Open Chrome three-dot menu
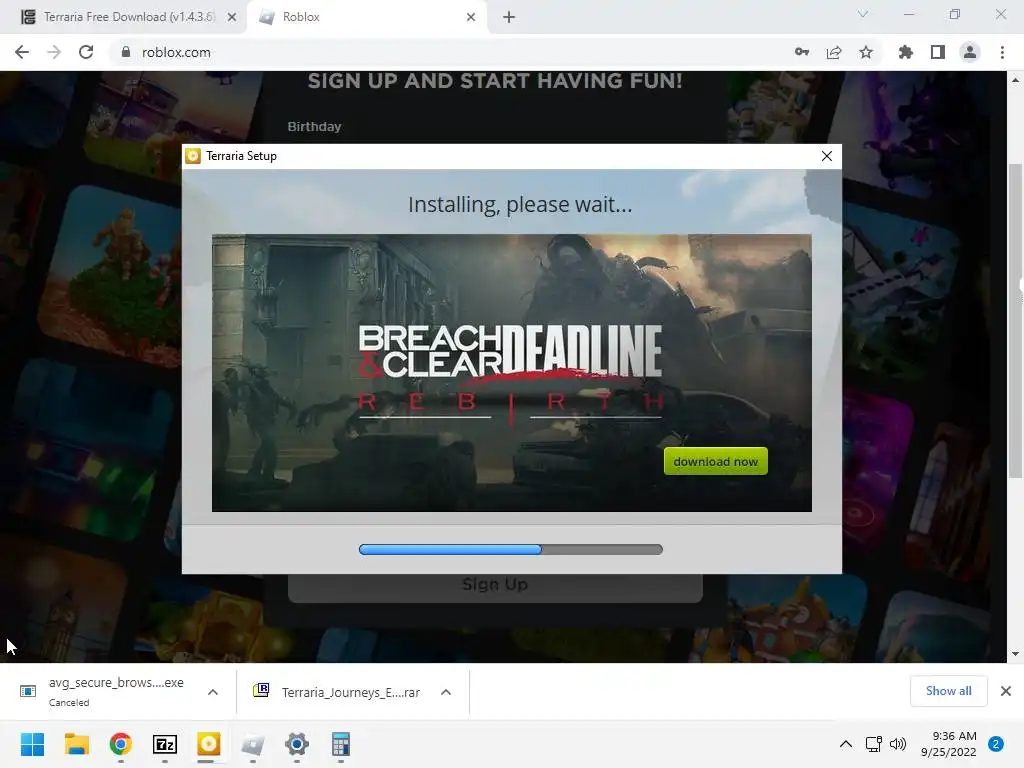The width and height of the screenshot is (1024, 768). pos(1002,52)
